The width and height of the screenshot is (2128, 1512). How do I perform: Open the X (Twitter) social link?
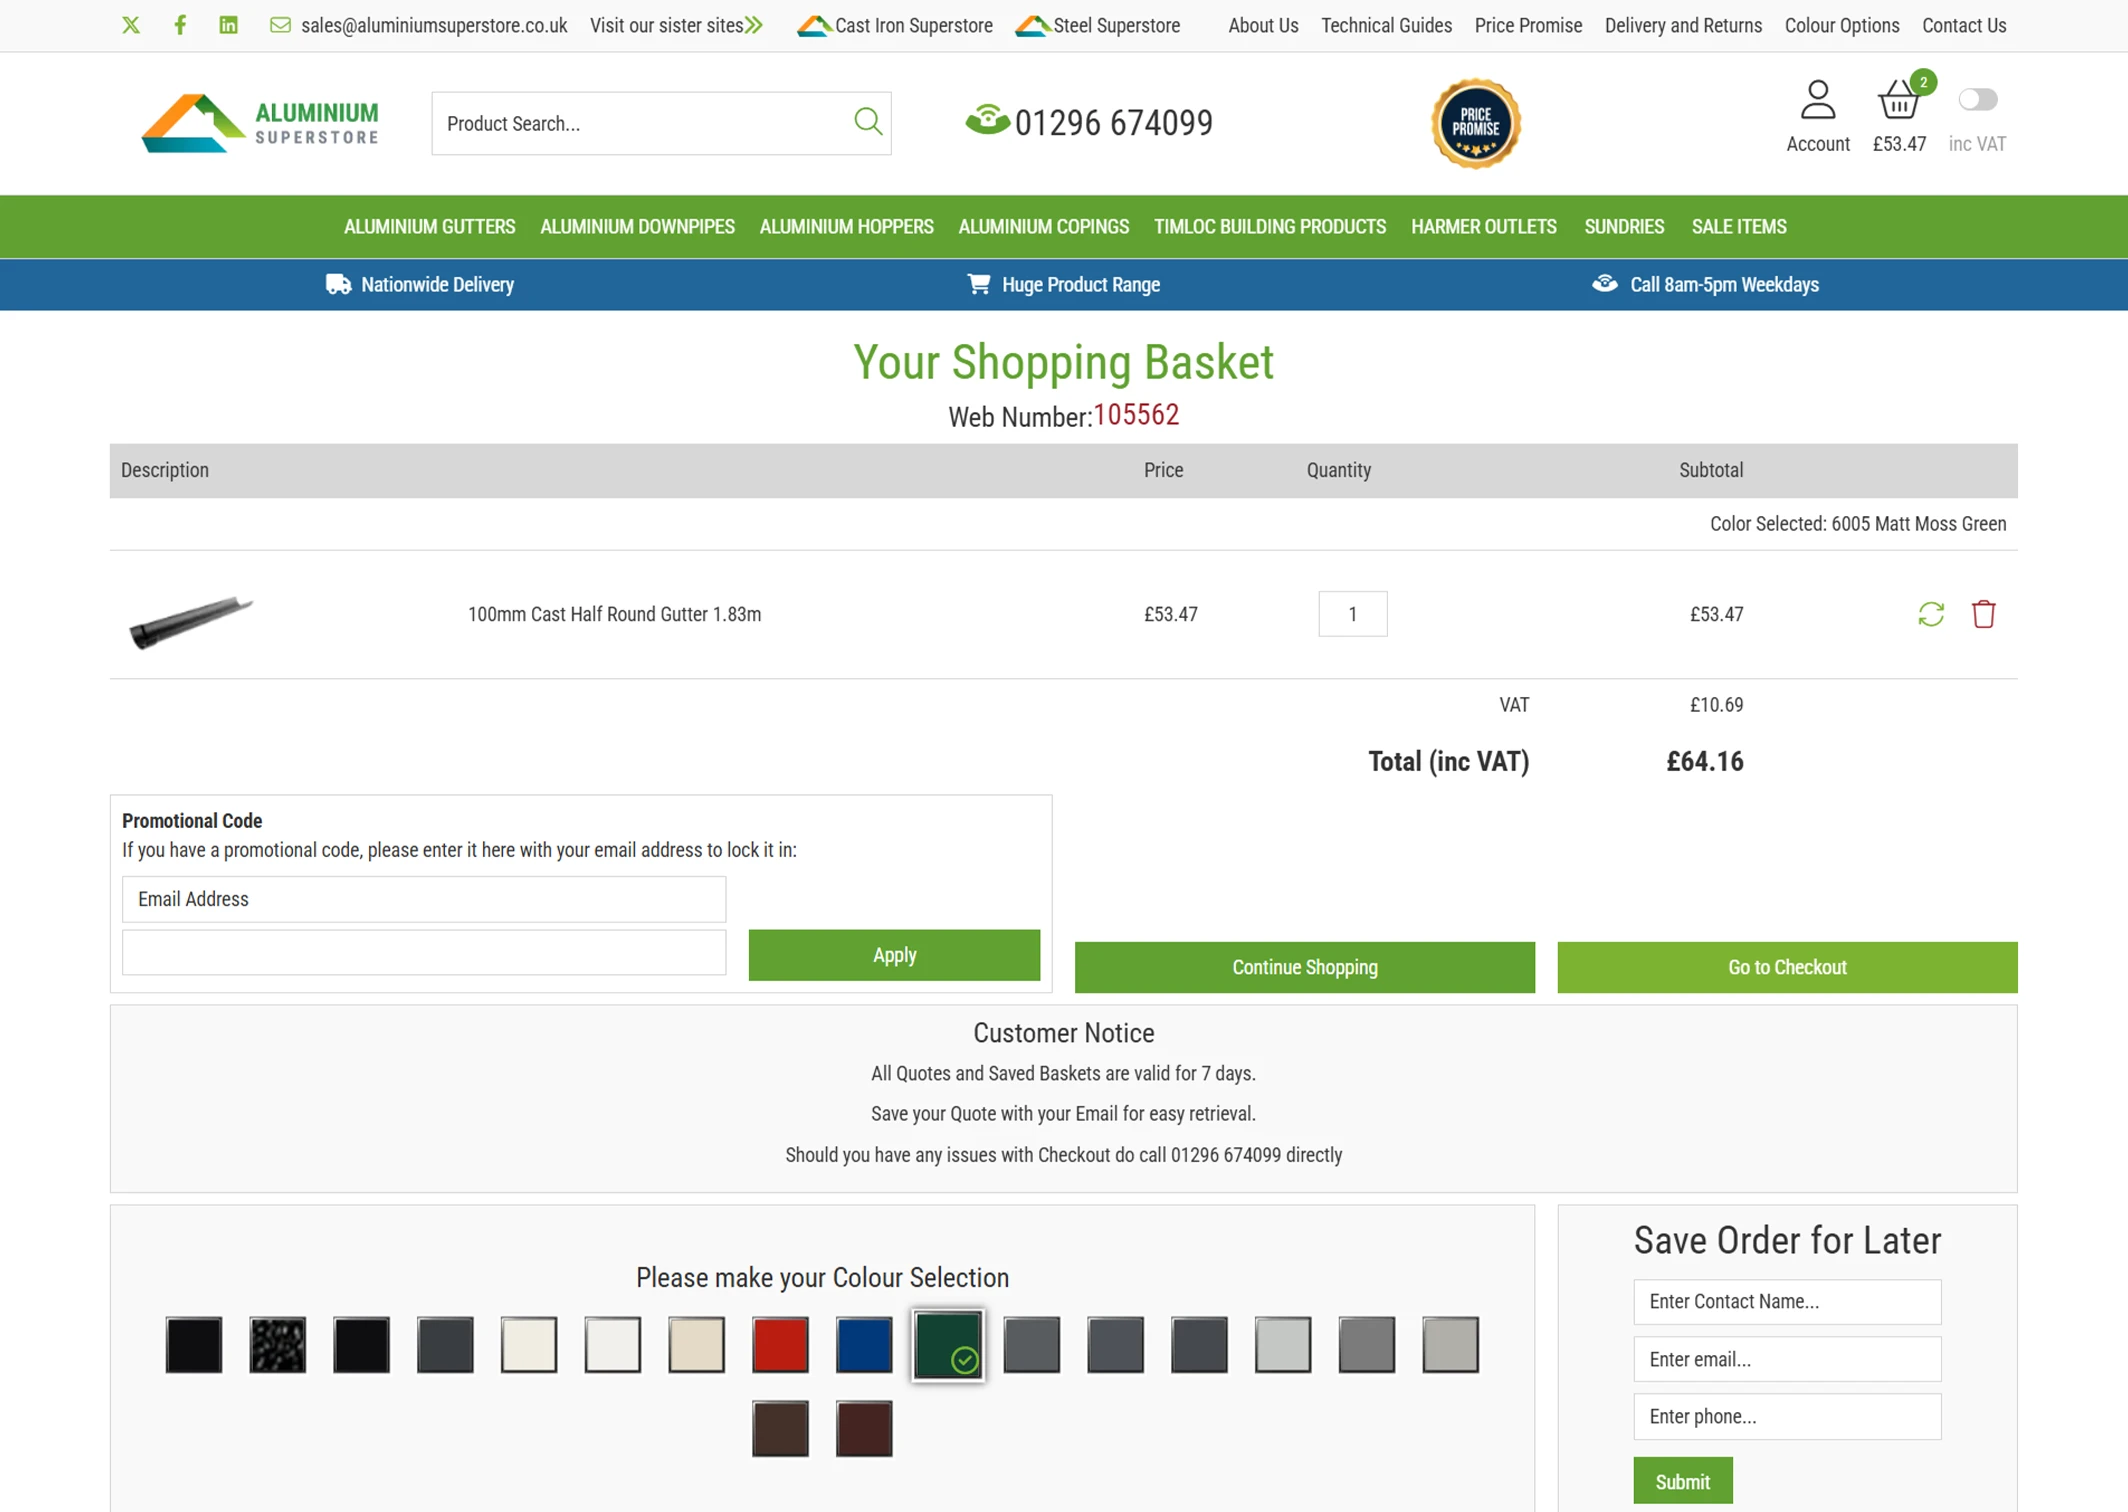pos(131,25)
